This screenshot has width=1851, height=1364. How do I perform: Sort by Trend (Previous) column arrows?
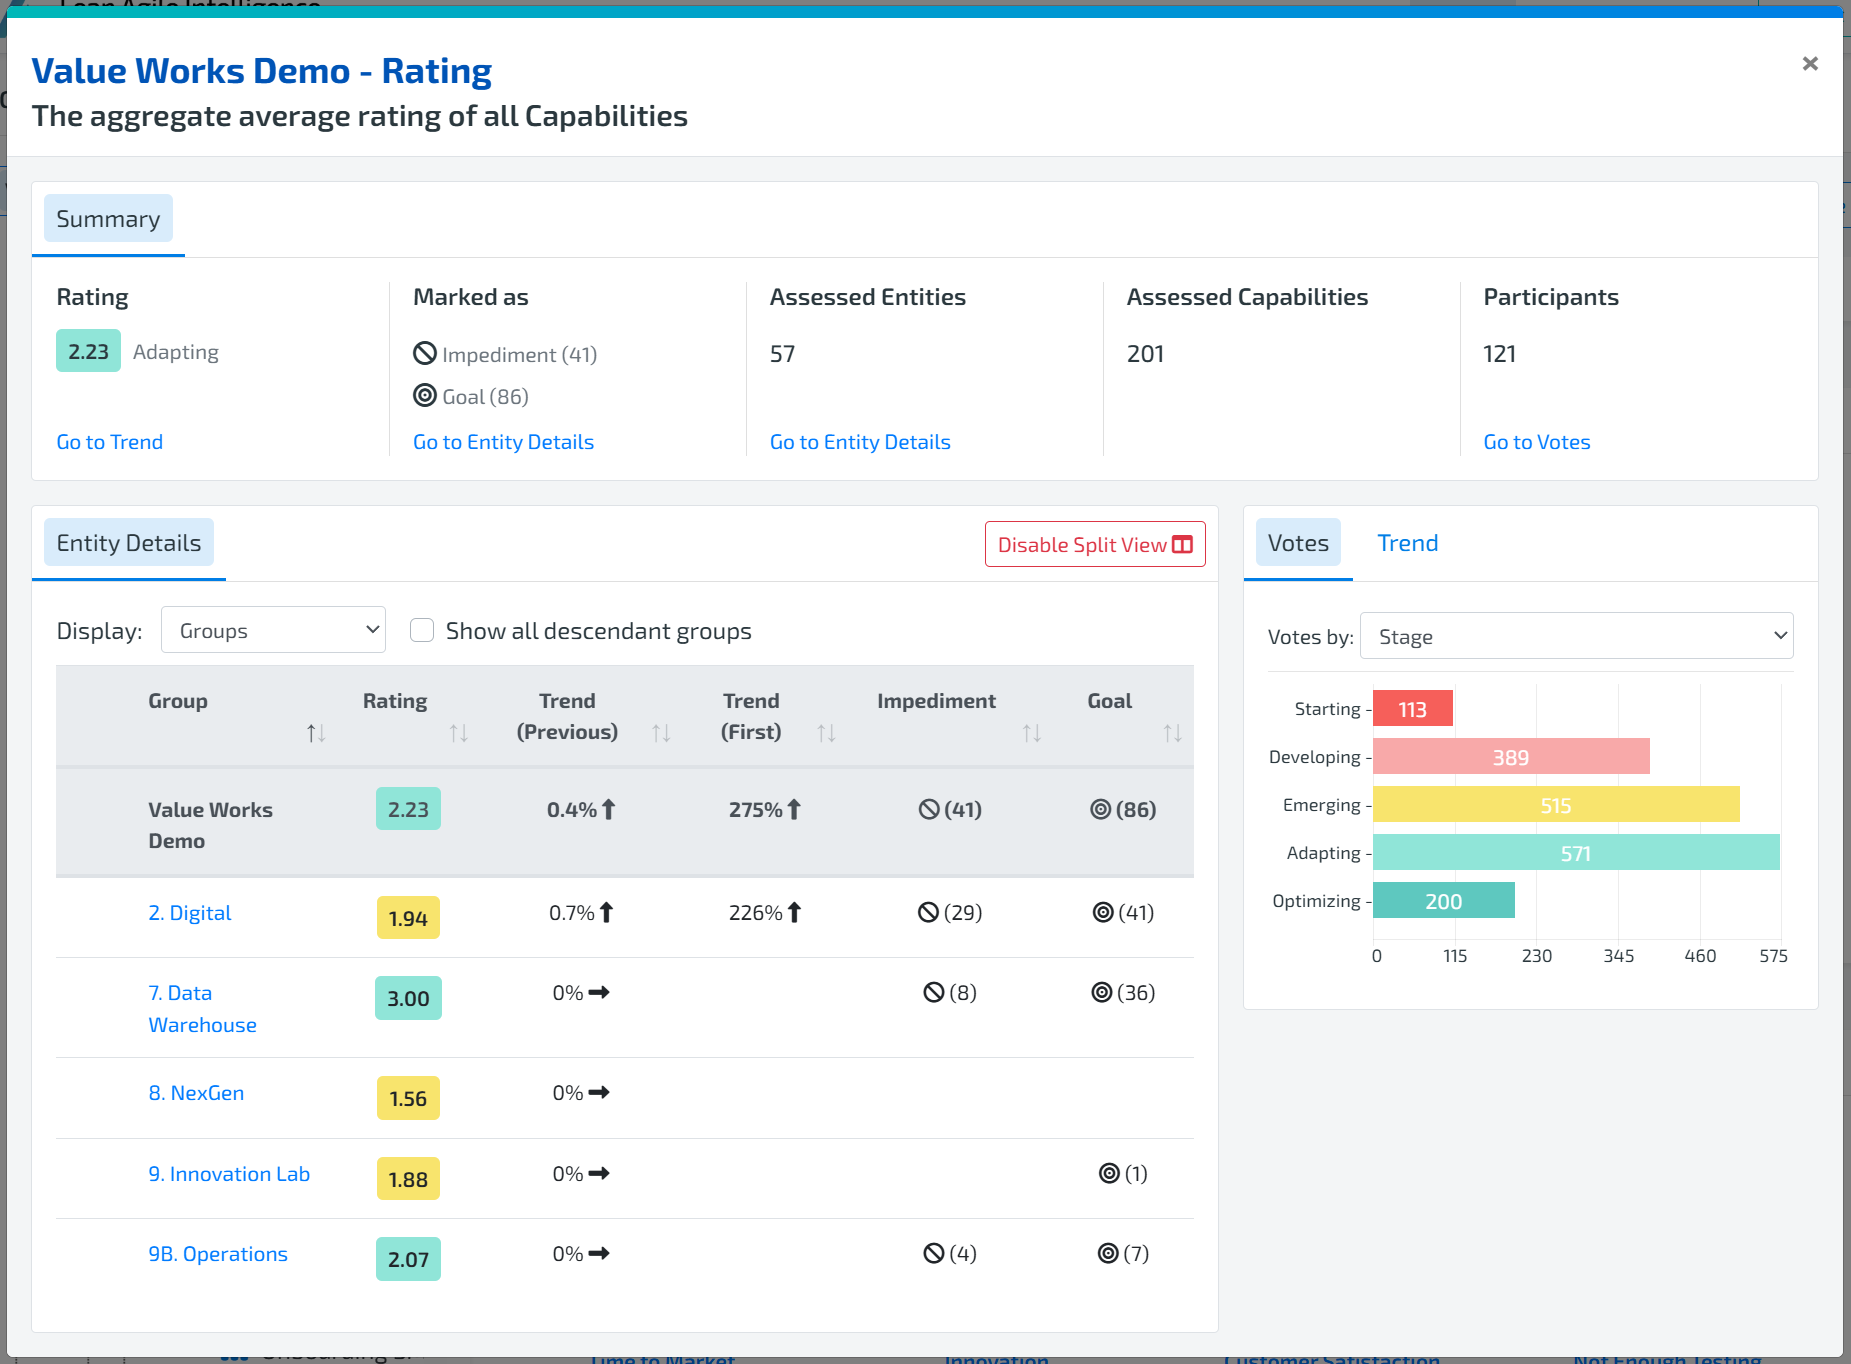(661, 733)
